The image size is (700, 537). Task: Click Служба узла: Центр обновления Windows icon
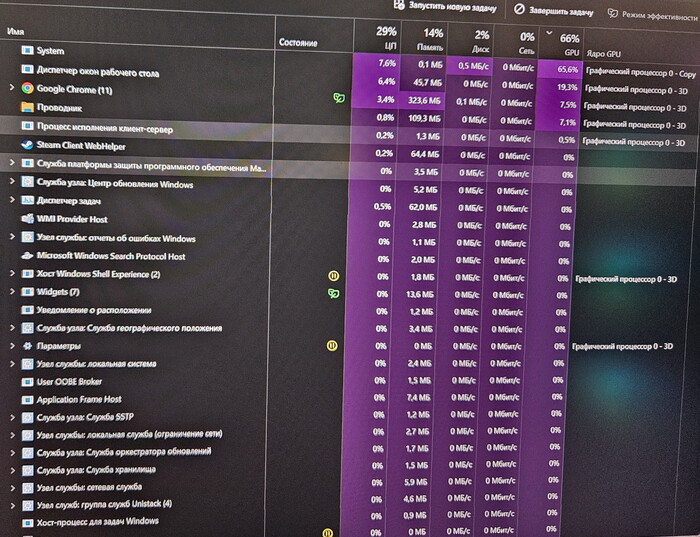(x=27, y=182)
